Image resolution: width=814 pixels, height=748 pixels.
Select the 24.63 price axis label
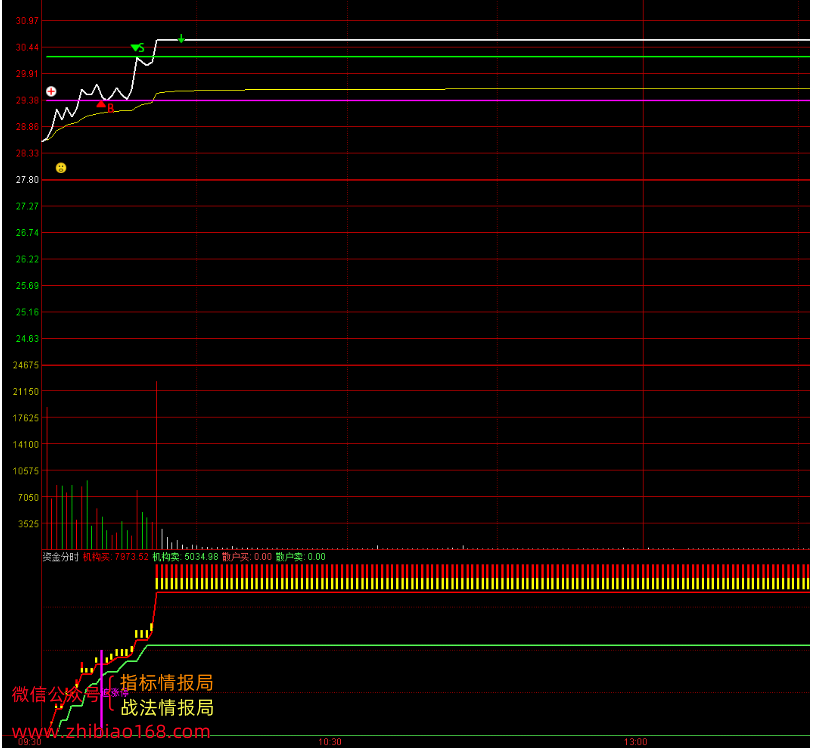[27, 338]
